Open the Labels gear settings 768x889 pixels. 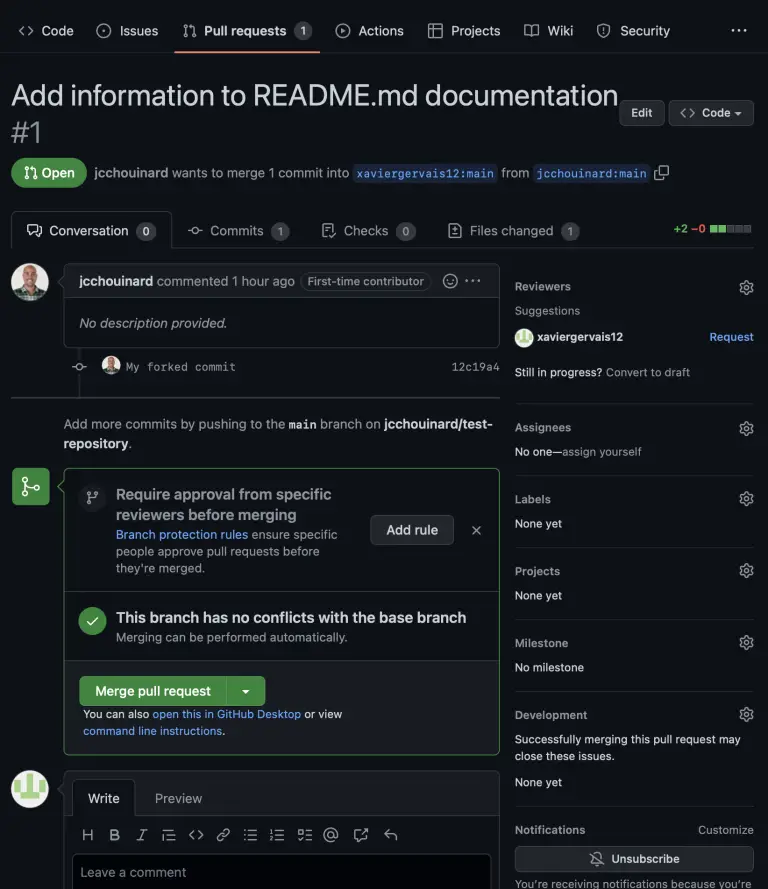pyautogui.click(x=746, y=499)
